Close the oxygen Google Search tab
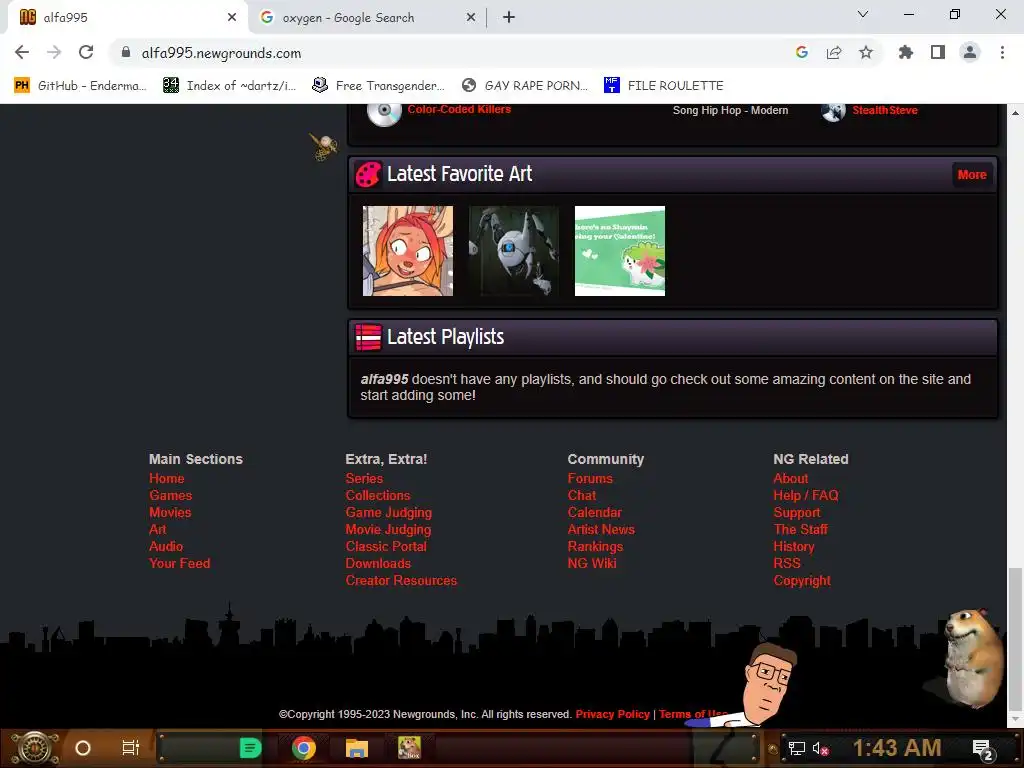Image resolution: width=1024 pixels, height=768 pixels. click(471, 18)
